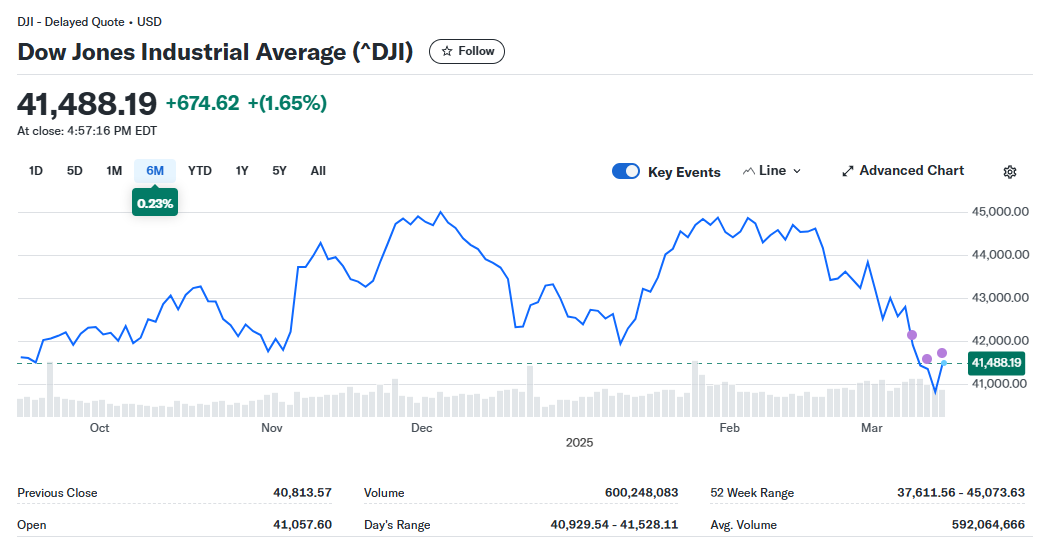Click the Dec x-axis label

tap(422, 428)
